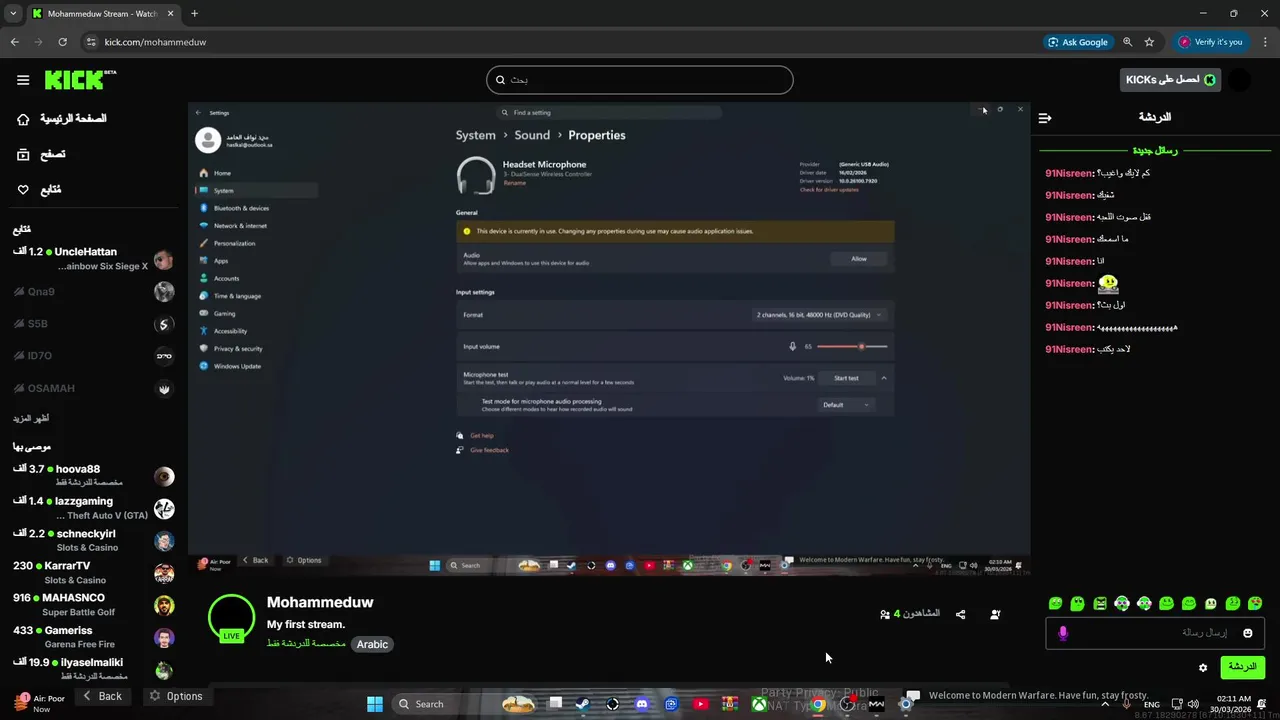The image size is (1280, 720).
Task: Click UncleHattan channel avatar
Action: [x=164, y=260]
